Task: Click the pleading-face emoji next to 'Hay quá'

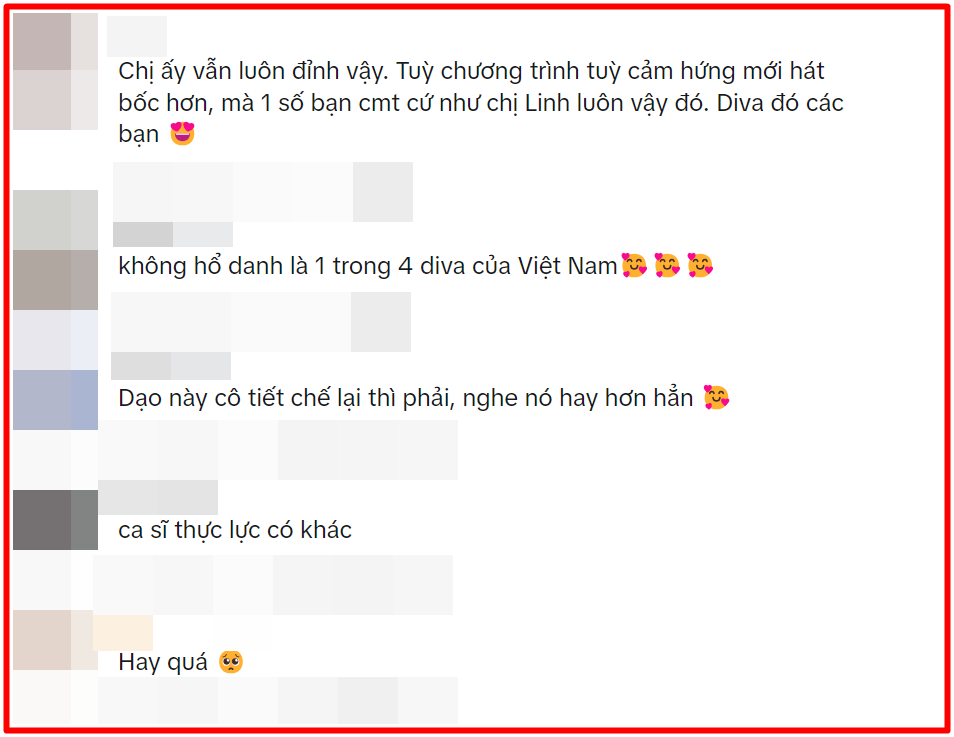Action: tap(231, 662)
